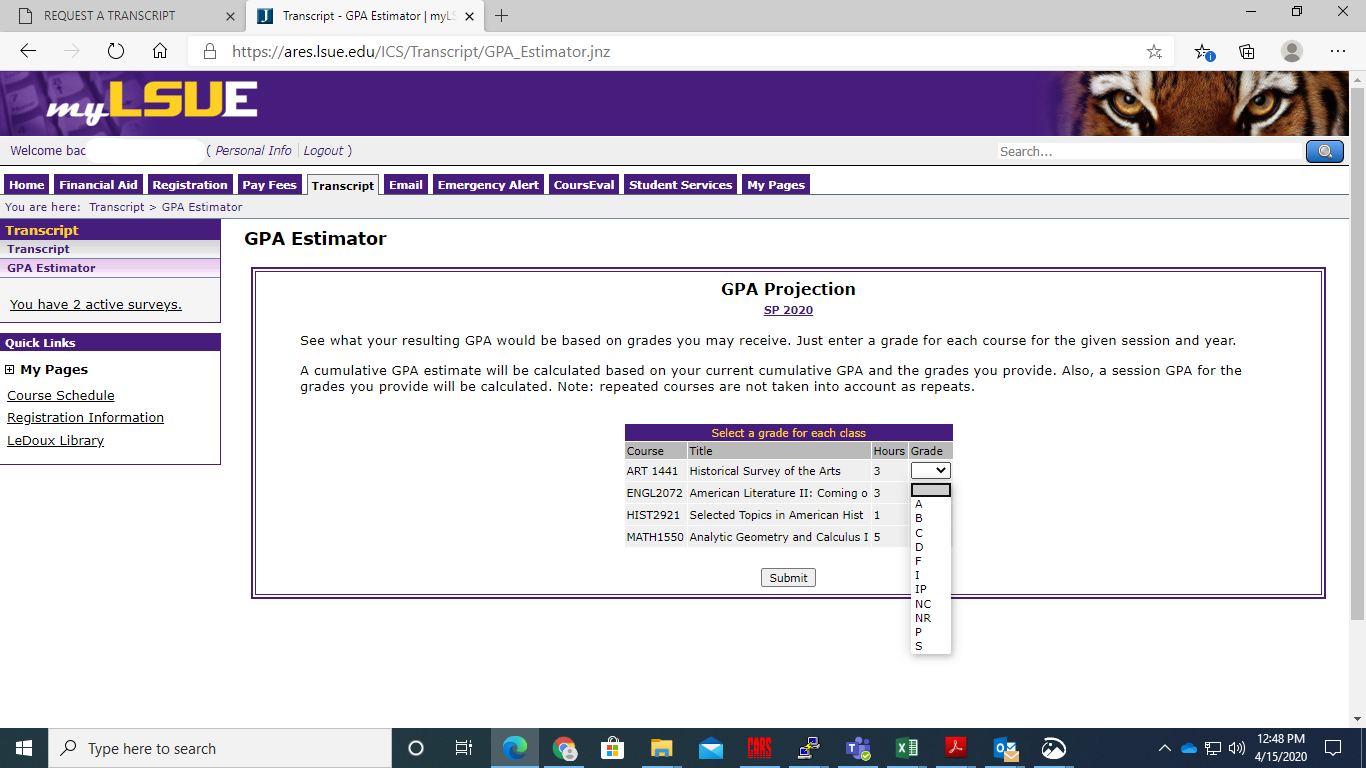1366x768 pixels.
Task: Open the Personal Info link
Action: pyautogui.click(x=254, y=151)
